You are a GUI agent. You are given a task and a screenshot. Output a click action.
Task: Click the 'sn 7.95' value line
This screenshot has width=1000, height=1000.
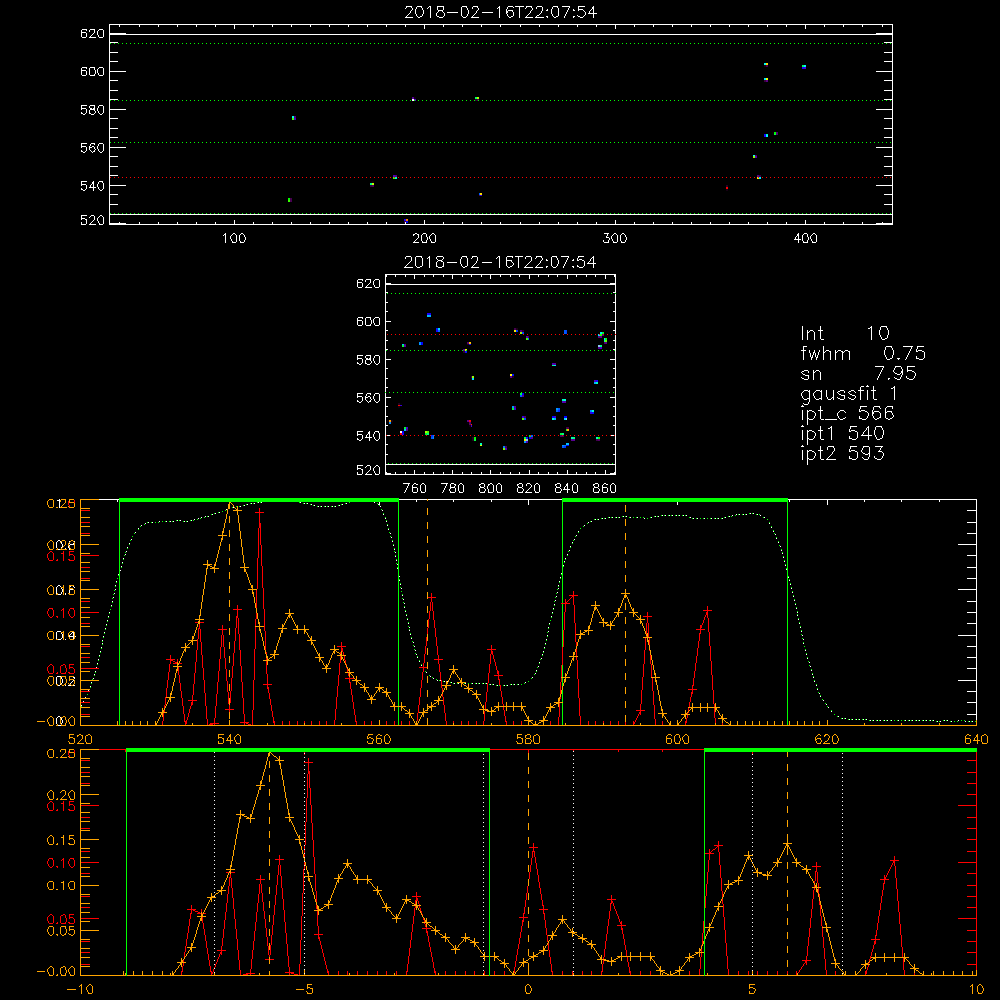coord(858,373)
